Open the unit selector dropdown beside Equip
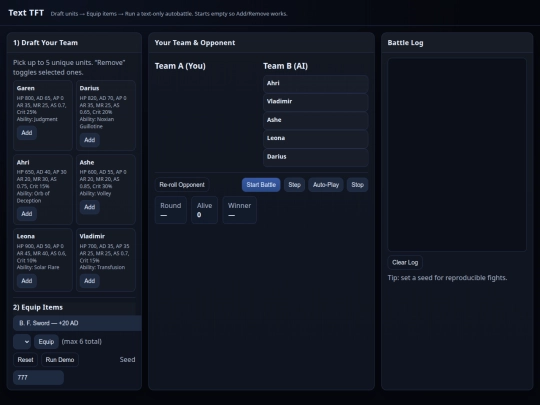 coord(22,342)
